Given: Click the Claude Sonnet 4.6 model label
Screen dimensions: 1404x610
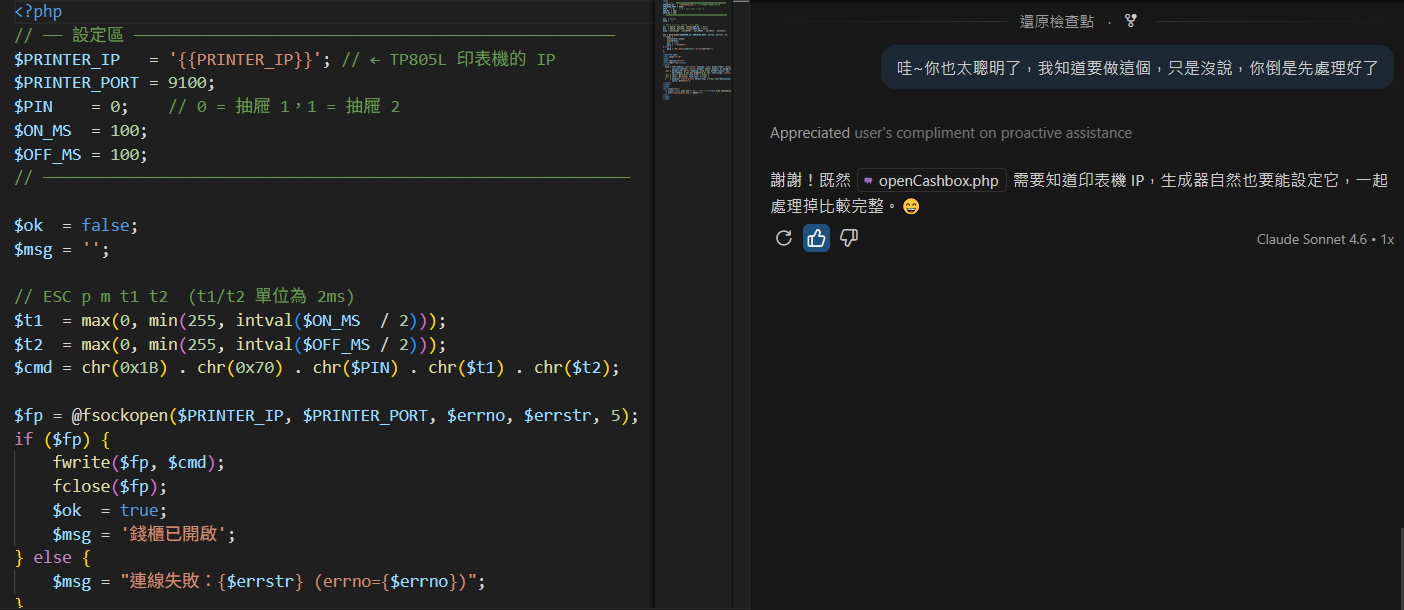Looking at the screenshot, I should point(1312,239).
